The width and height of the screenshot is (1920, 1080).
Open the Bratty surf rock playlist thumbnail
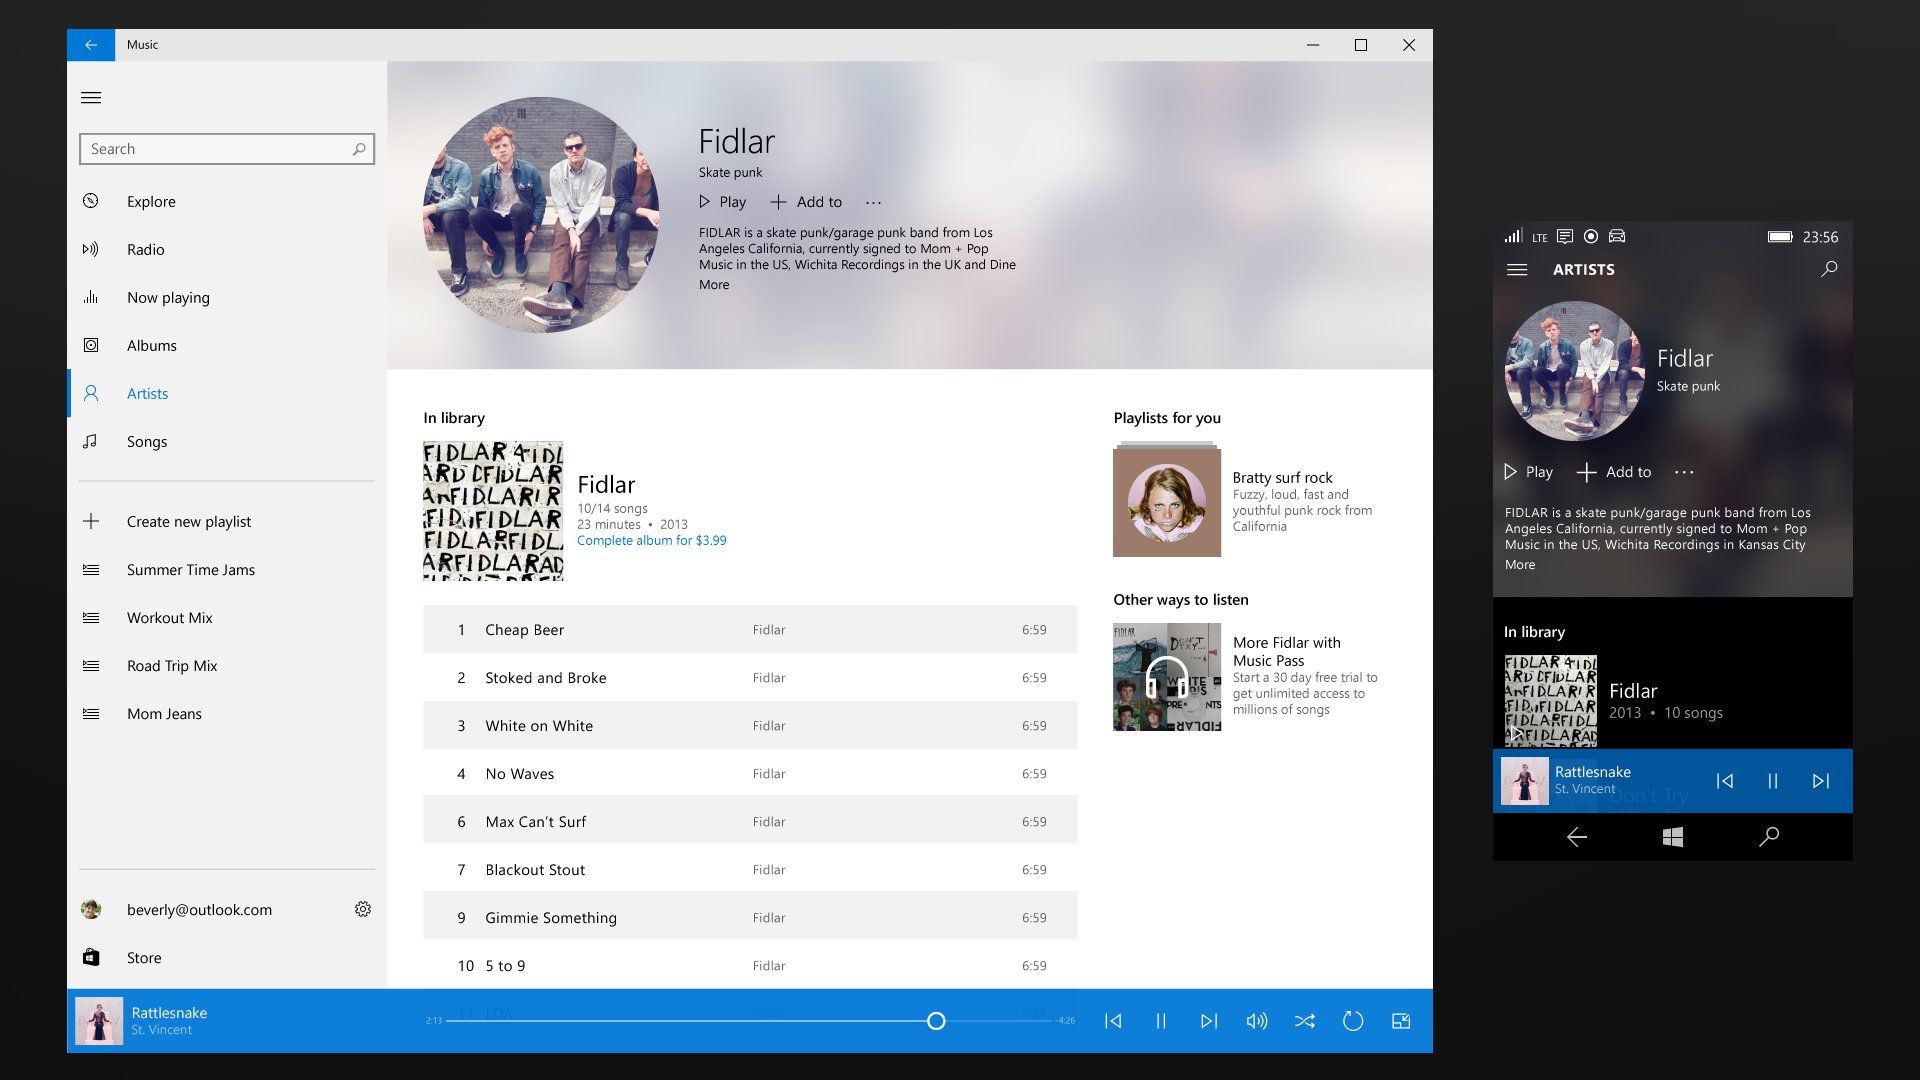[x=1167, y=502]
